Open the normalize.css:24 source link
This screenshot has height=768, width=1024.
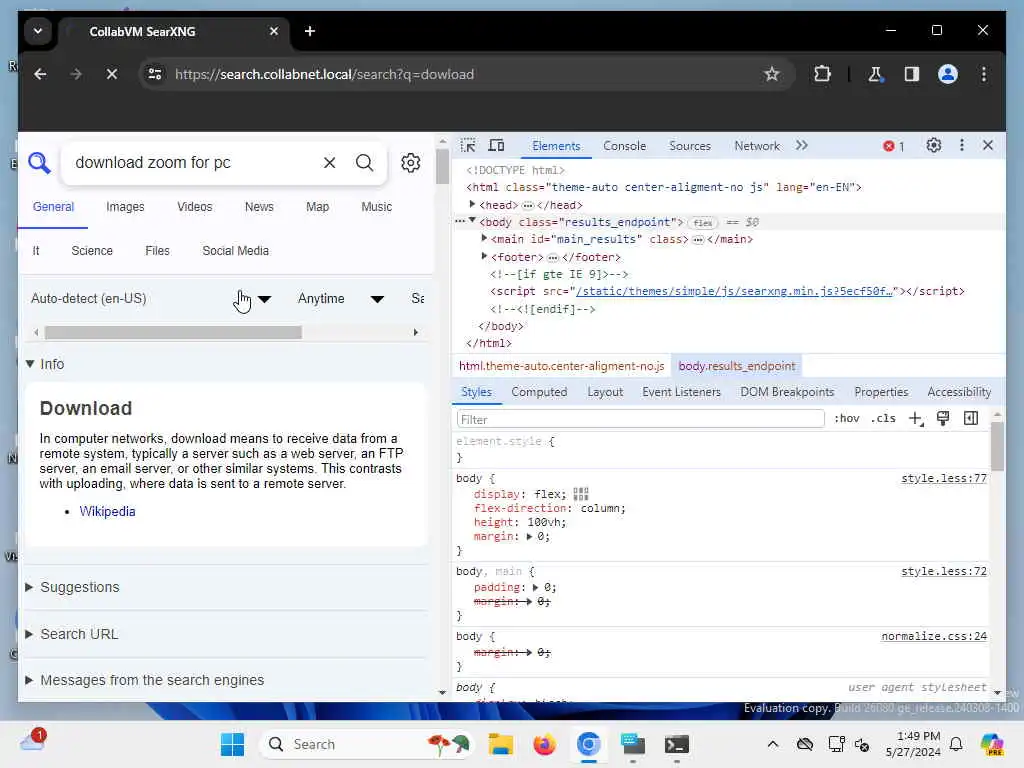pos(934,636)
